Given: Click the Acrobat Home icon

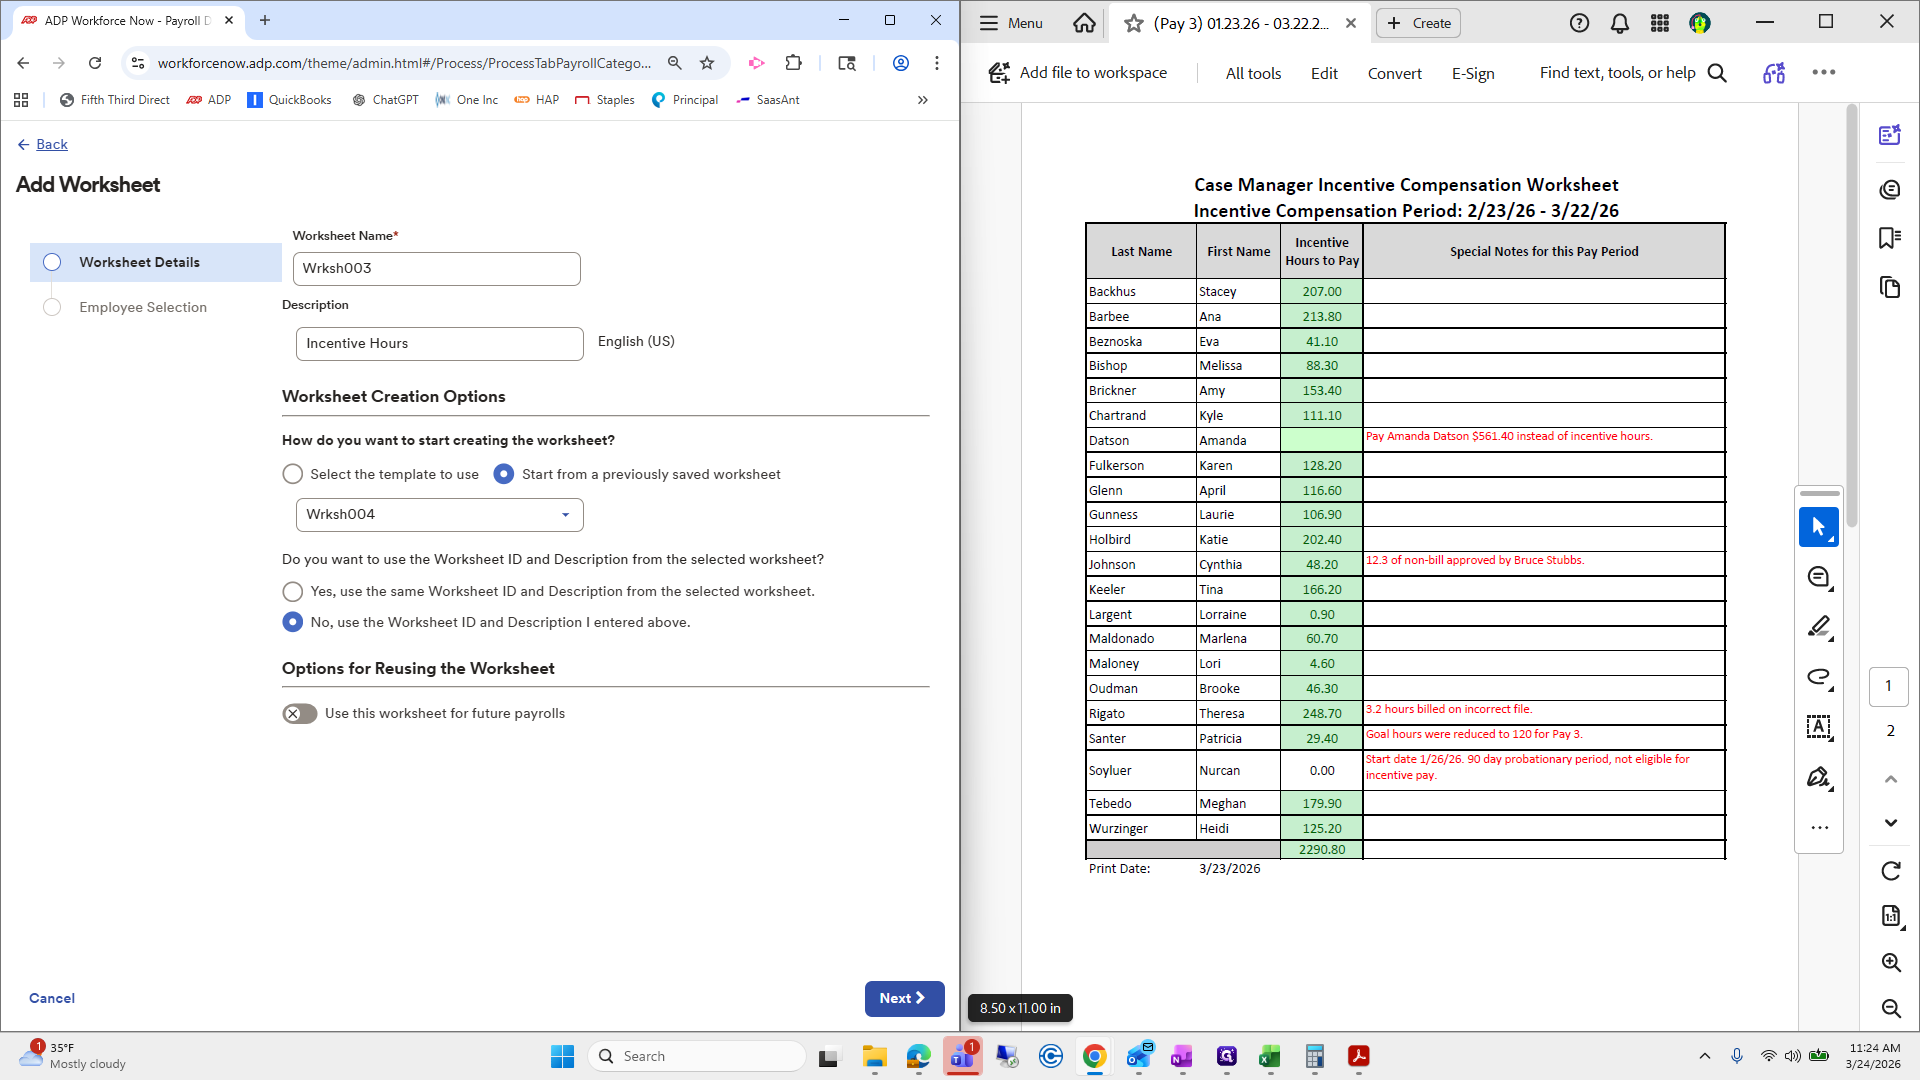Looking at the screenshot, I should click(1084, 23).
